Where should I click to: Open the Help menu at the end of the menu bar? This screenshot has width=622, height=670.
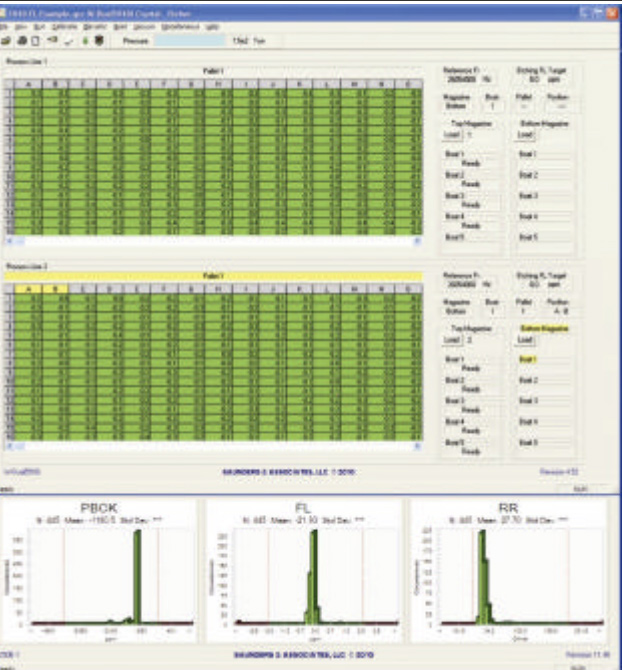212,26
